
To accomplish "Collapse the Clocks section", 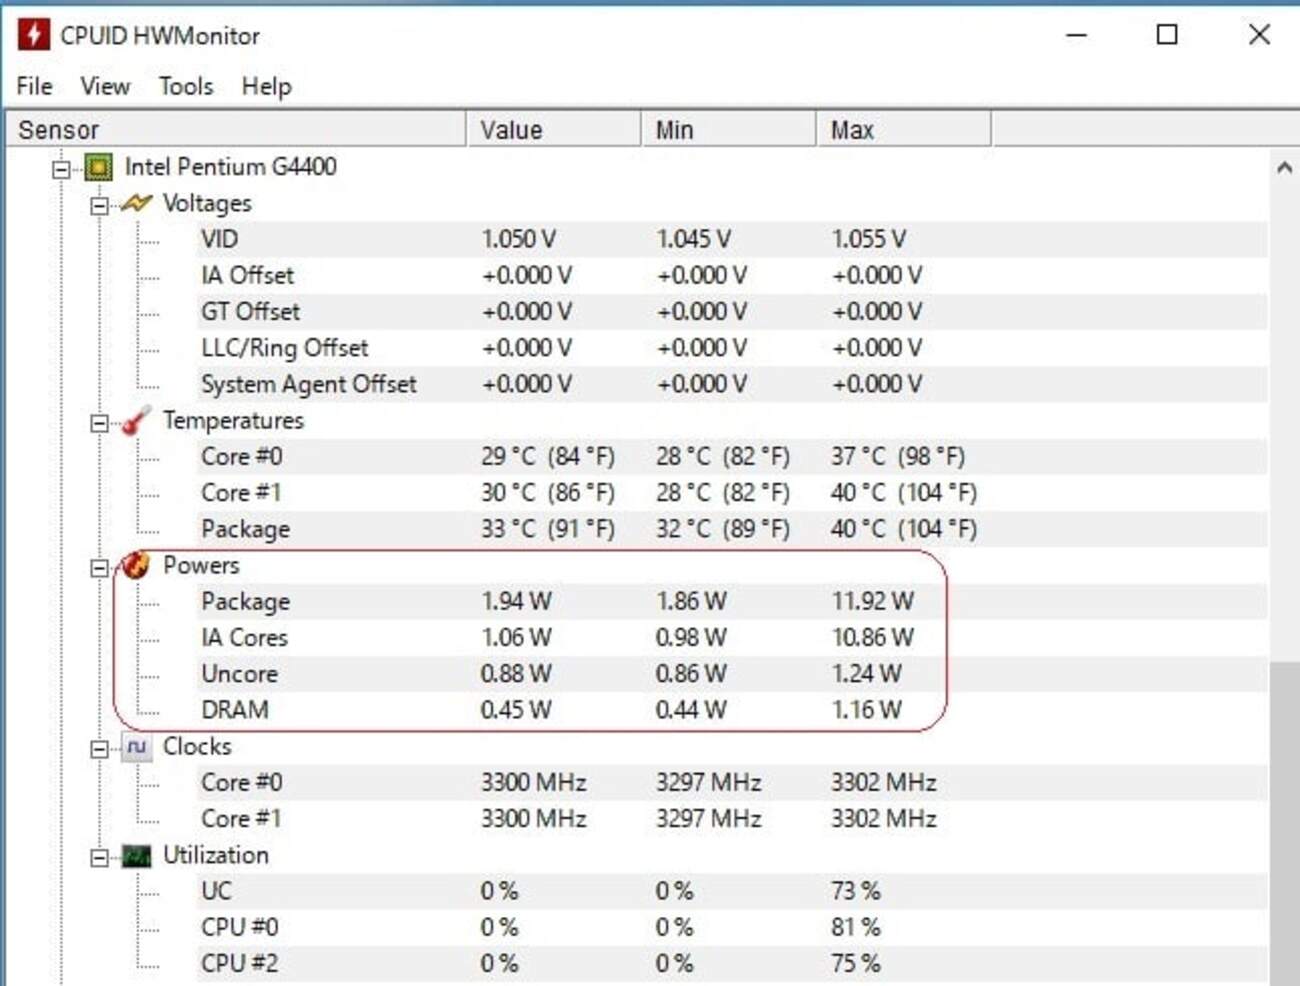I will (x=99, y=749).
